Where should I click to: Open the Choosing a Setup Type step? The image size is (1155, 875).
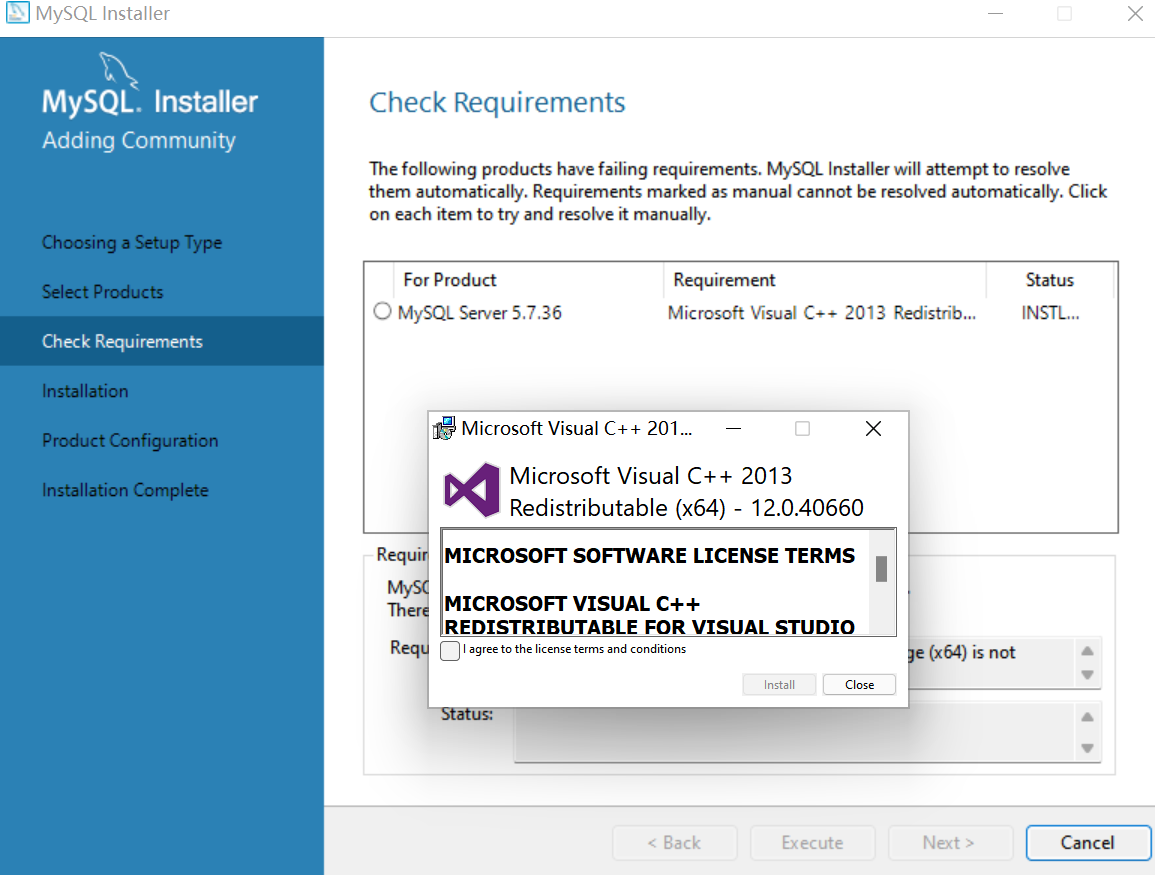click(x=132, y=242)
